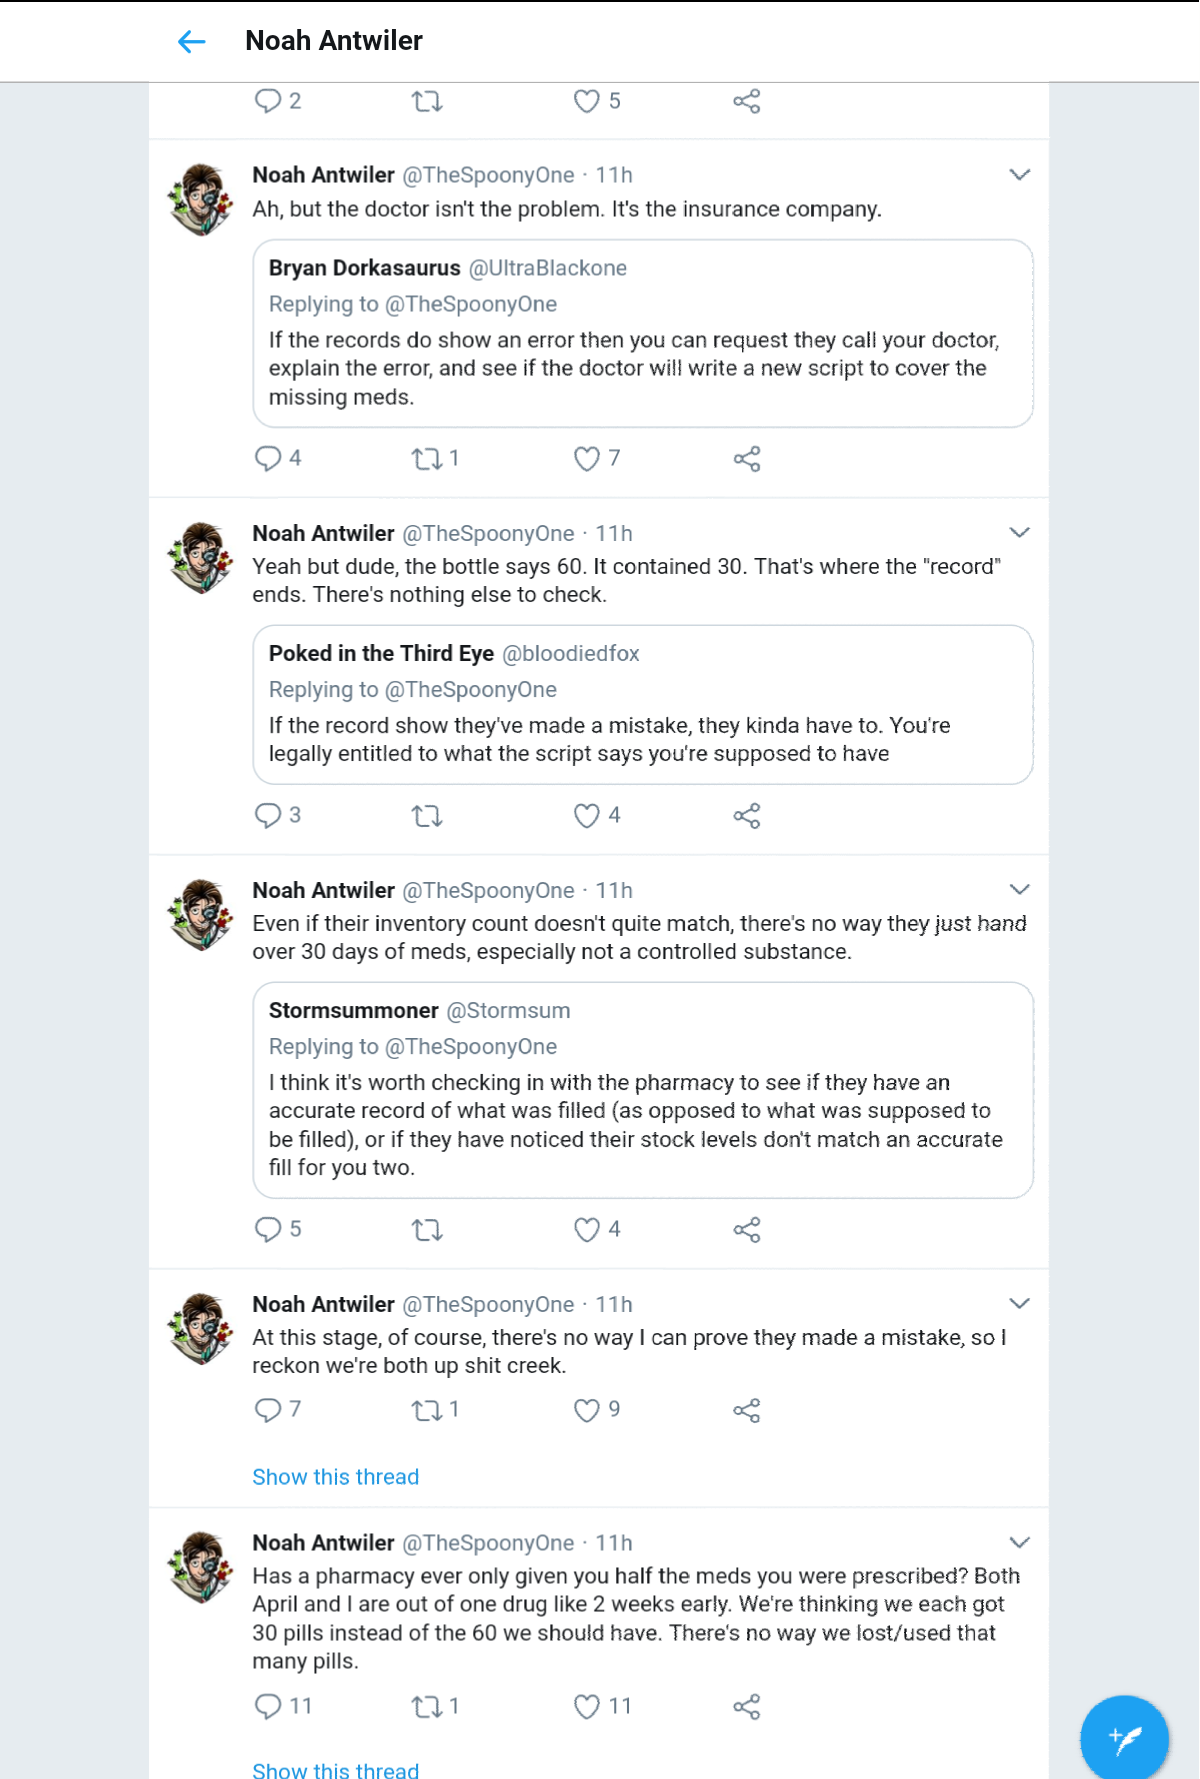Share the tweet with 5 likes

pos(747,101)
